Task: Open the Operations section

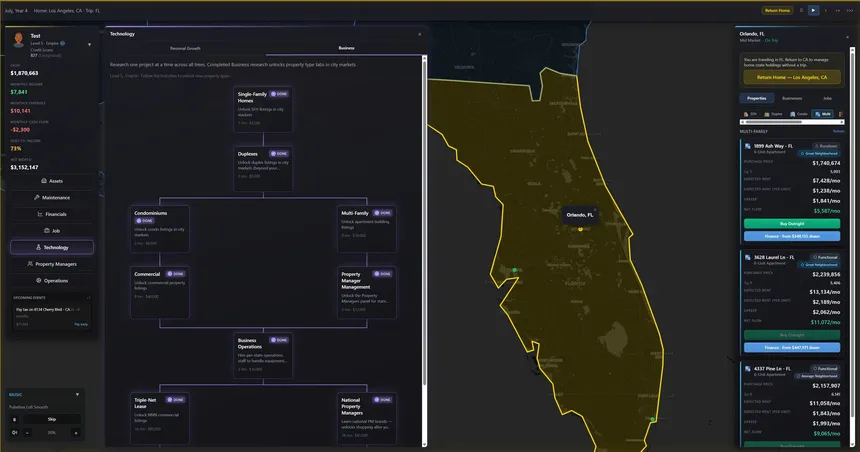Action: [x=52, y=280]
